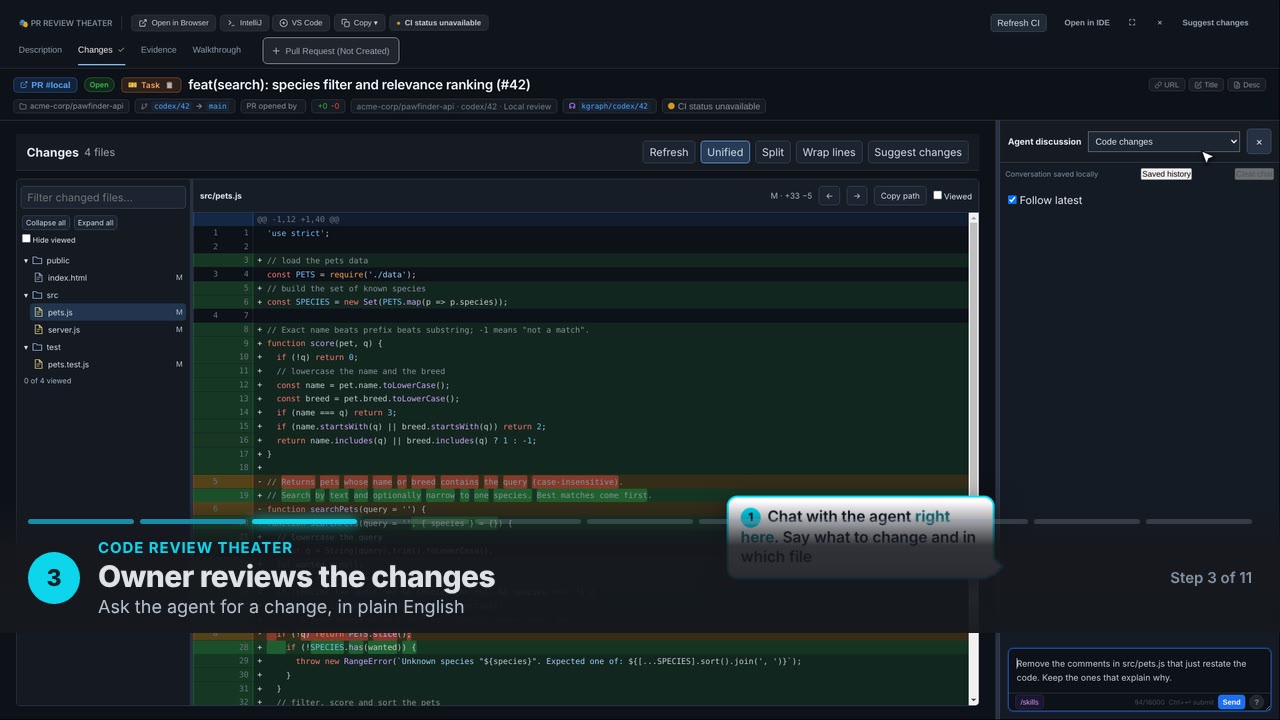The height and width of the screenshot is (720, 1280).
Task: Click the diff's vertical scrollbar
Action: click(974, 458)
